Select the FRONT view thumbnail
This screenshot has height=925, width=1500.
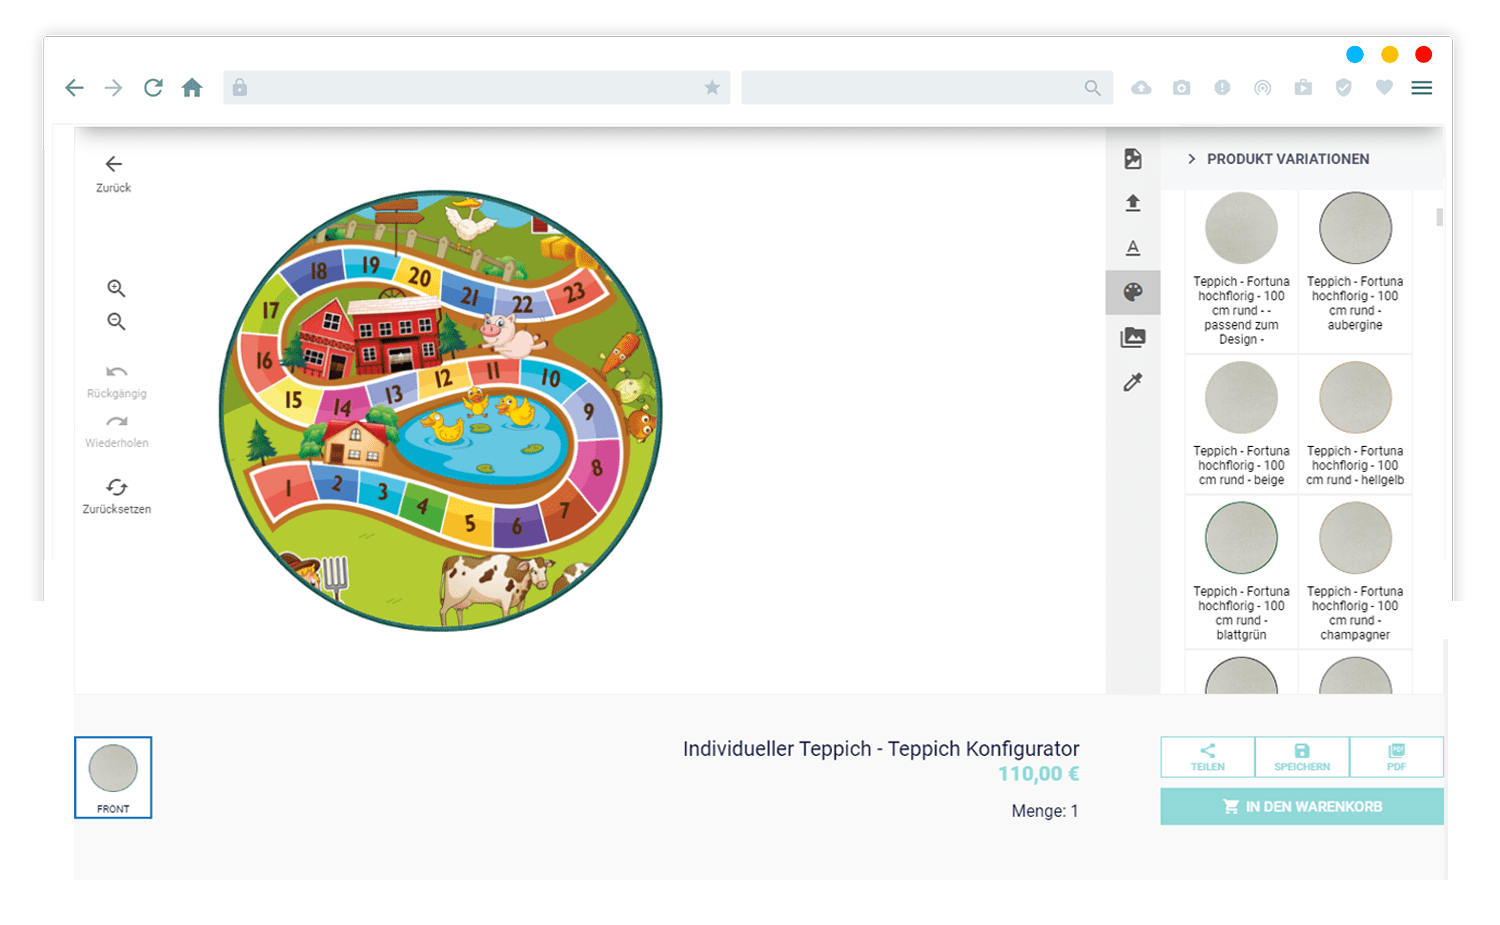[113, 777]
